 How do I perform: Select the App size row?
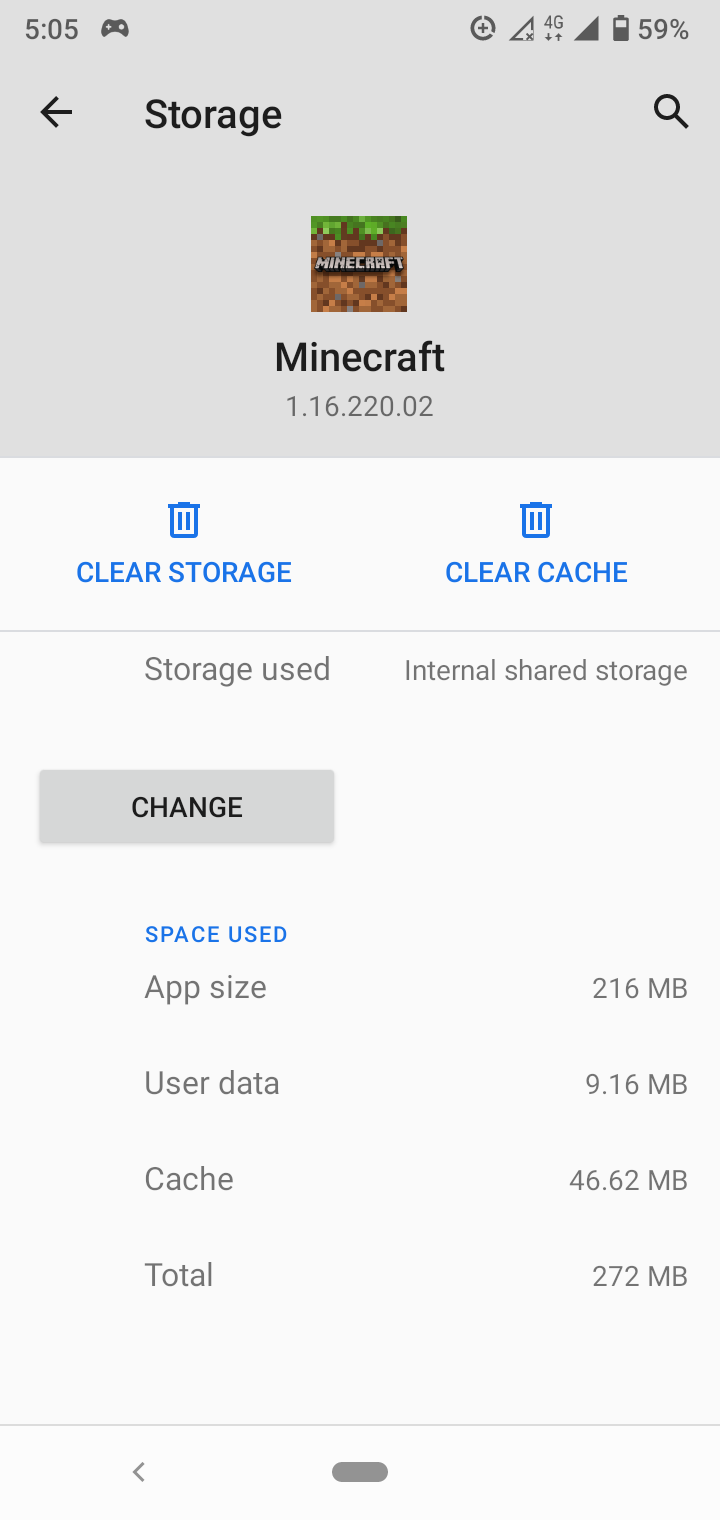(x=415, y=988)
